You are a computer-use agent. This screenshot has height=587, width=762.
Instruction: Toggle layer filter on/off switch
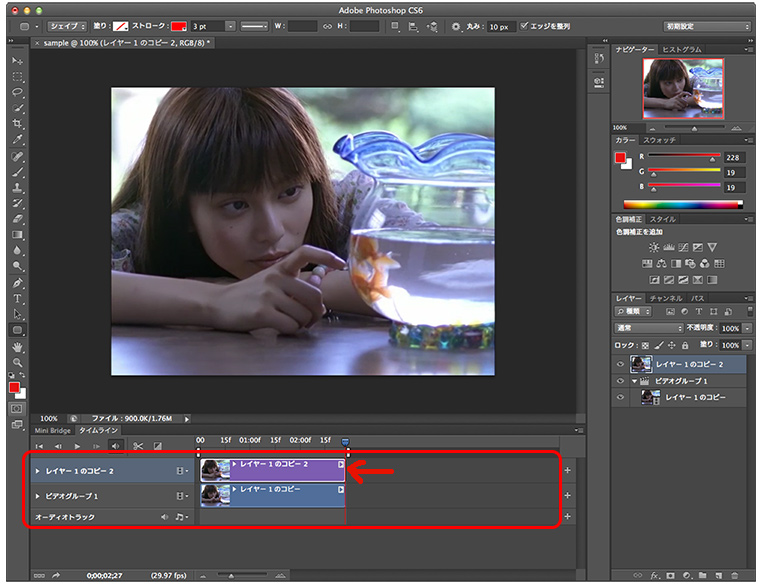[750, 311]
